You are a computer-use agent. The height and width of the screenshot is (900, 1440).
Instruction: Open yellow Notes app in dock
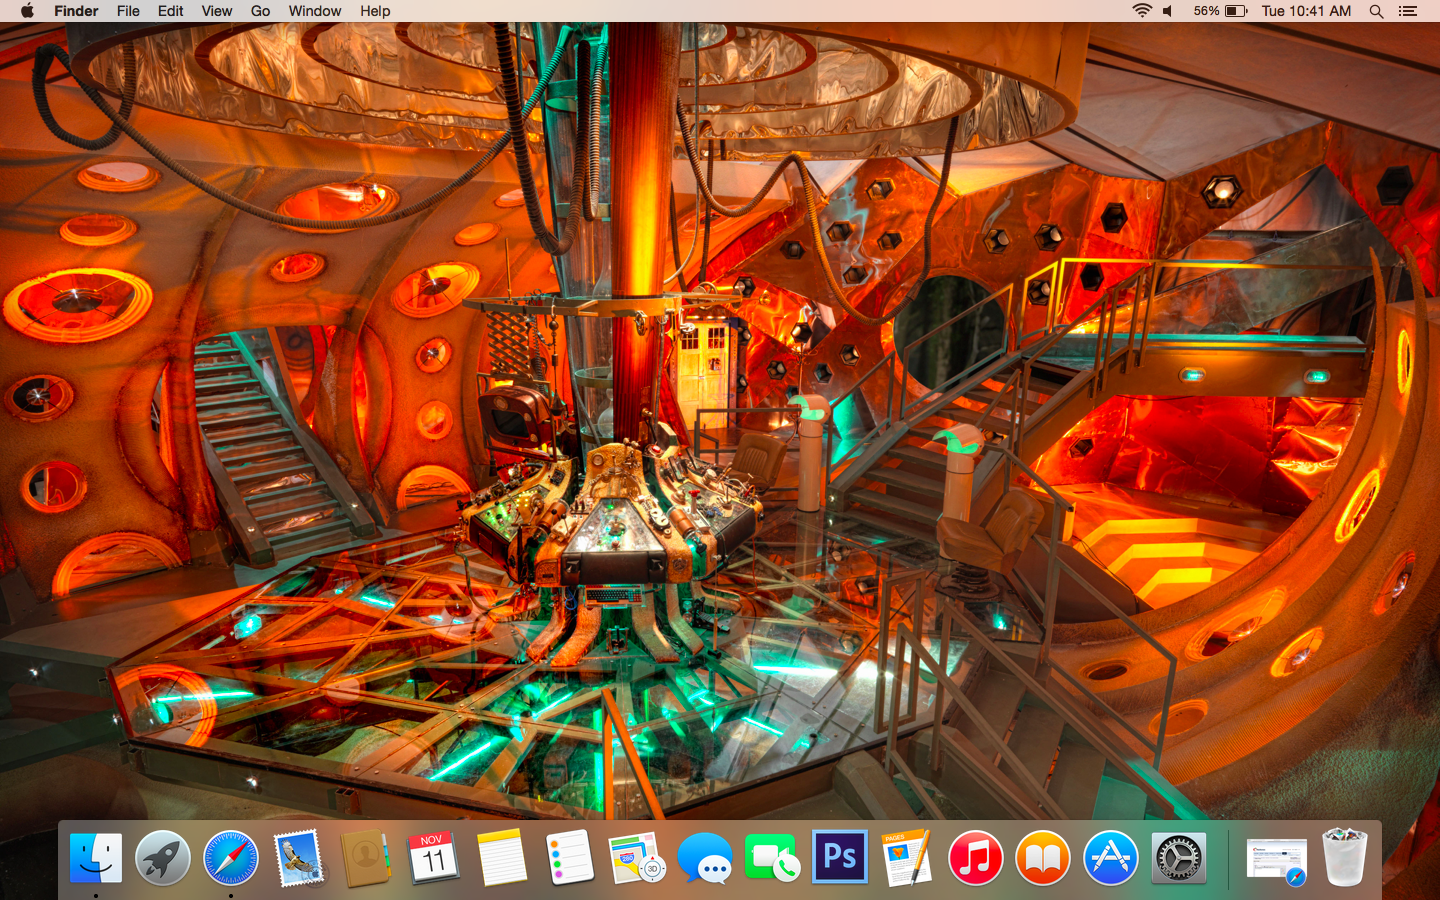coord(502,858)
